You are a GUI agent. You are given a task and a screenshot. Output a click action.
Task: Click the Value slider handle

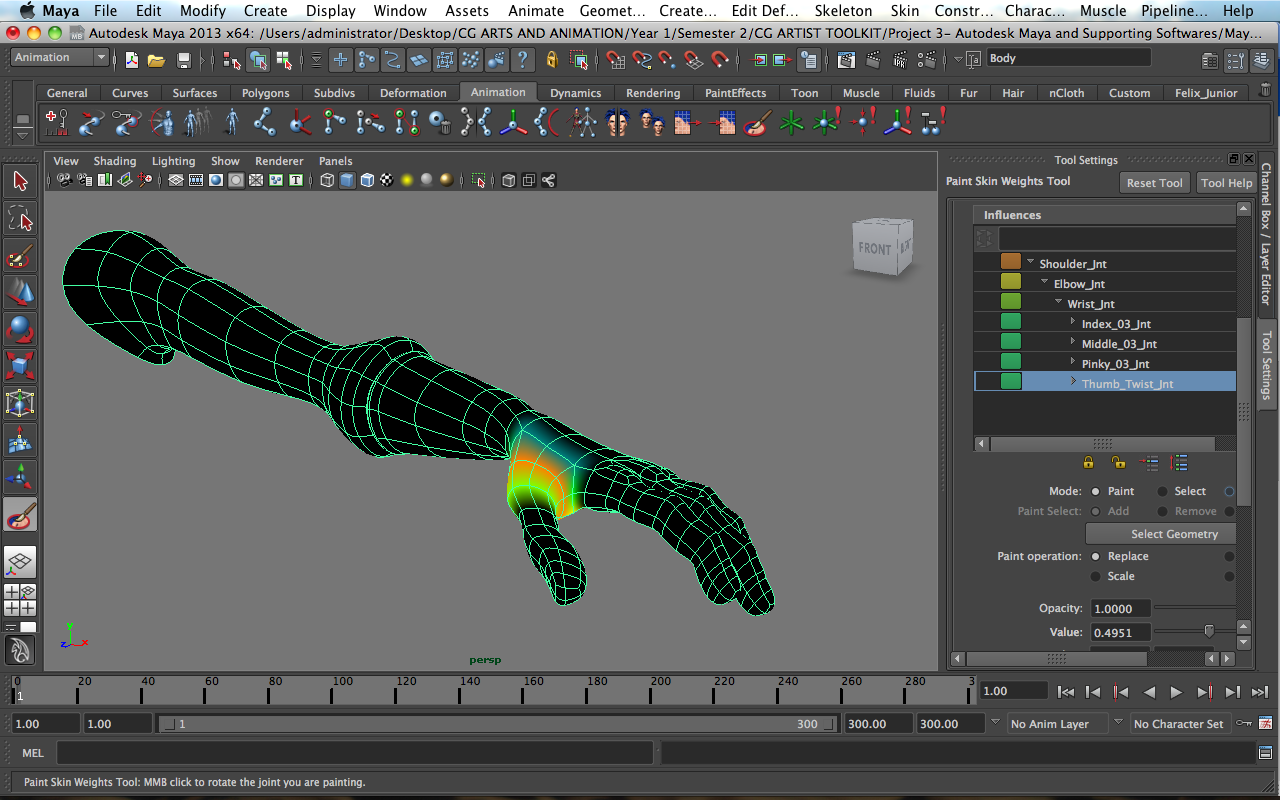[1209, 631]
